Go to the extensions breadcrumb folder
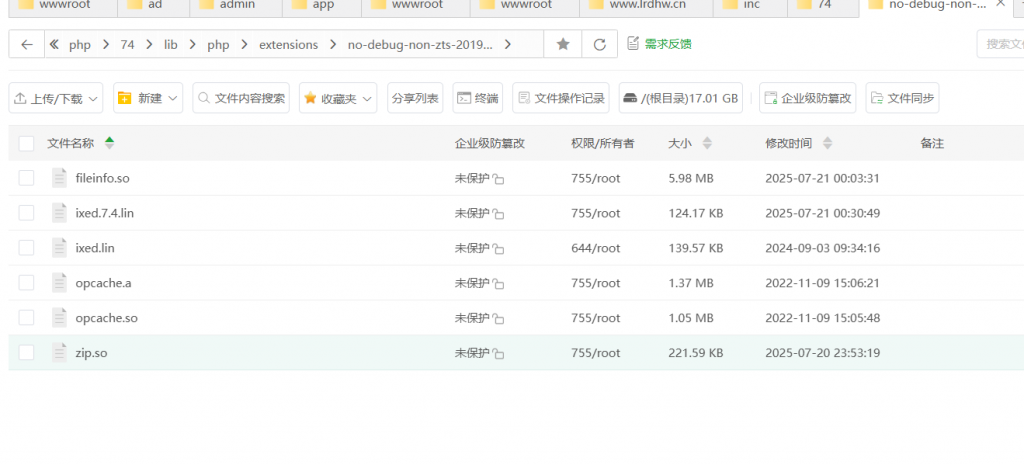The height and width of the screenshot is (465, 1024). (x=289, y=44)
